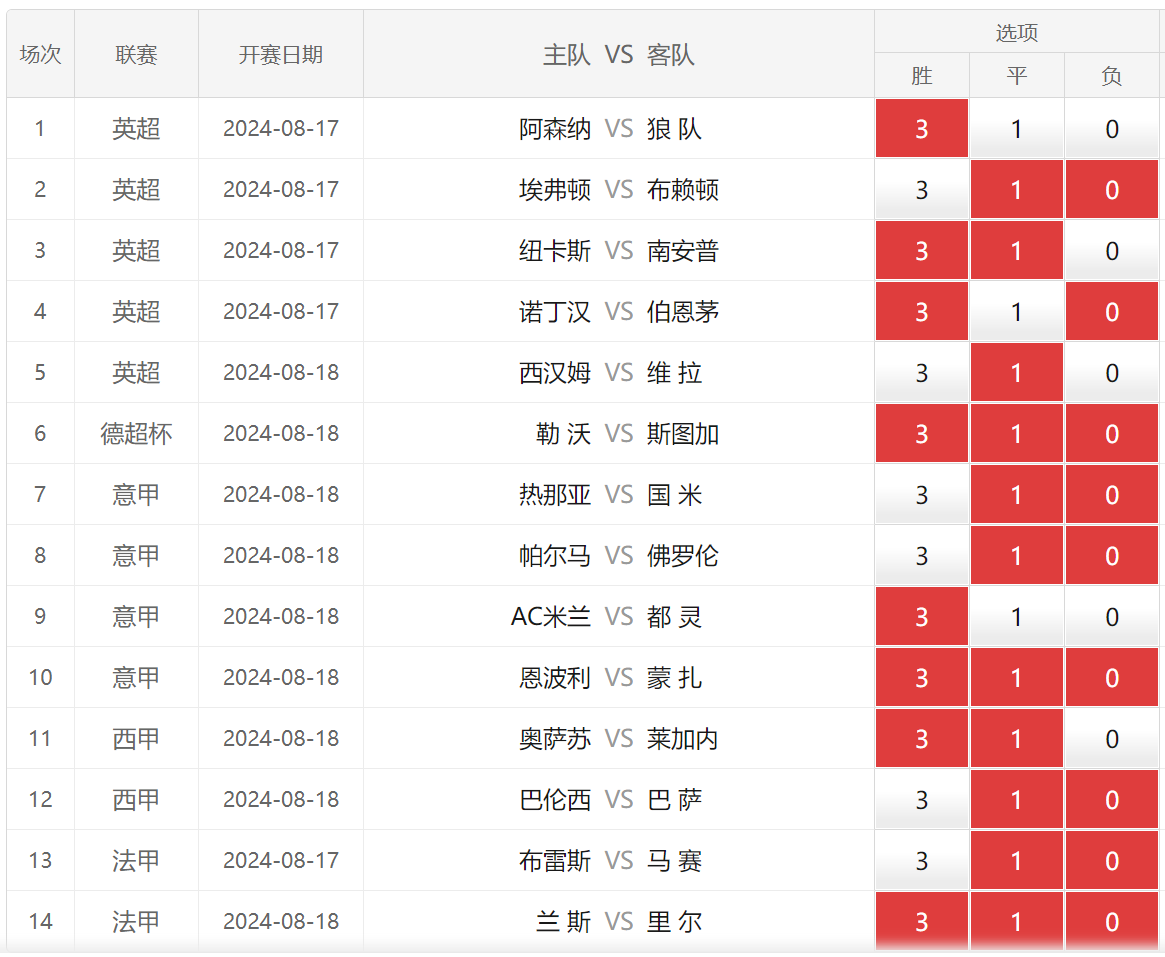Click the 布雷斯 VS 马赛 match text

point(610,860)
